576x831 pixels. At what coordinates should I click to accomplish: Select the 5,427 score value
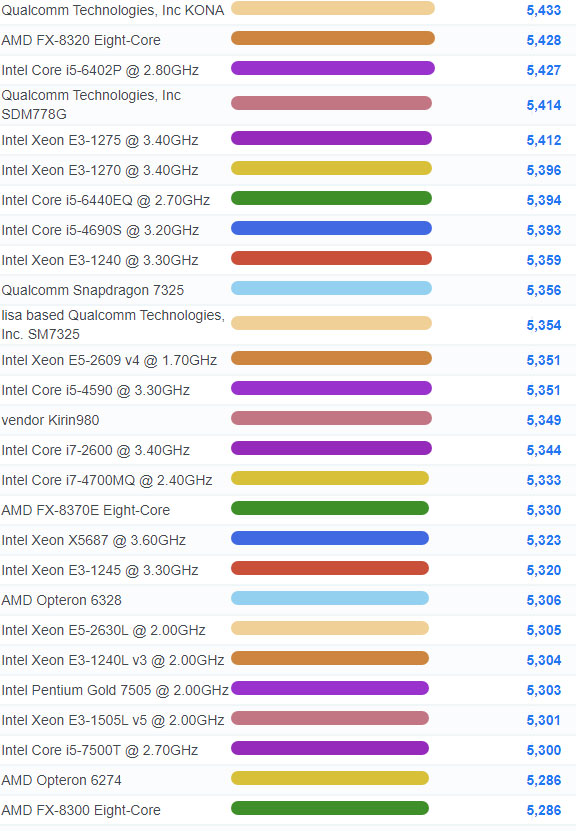coord(544,70)
